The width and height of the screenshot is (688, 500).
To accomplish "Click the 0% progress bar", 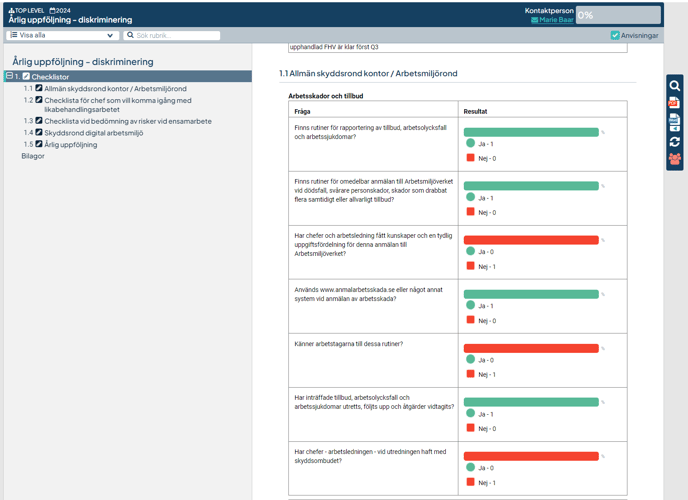I will coord(617,15).
